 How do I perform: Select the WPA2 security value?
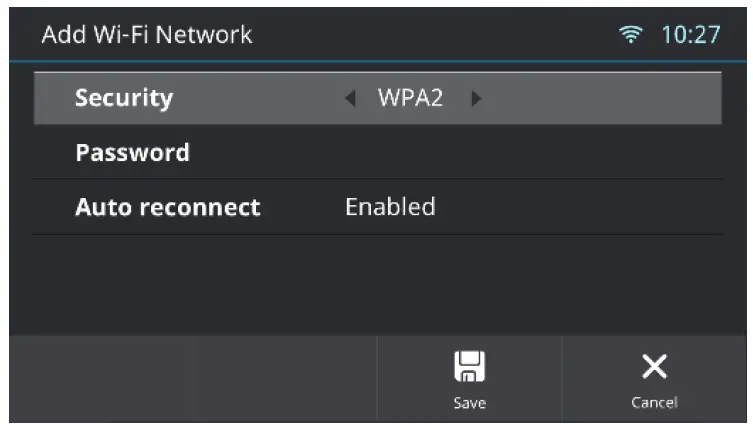(x=410, y=98)
